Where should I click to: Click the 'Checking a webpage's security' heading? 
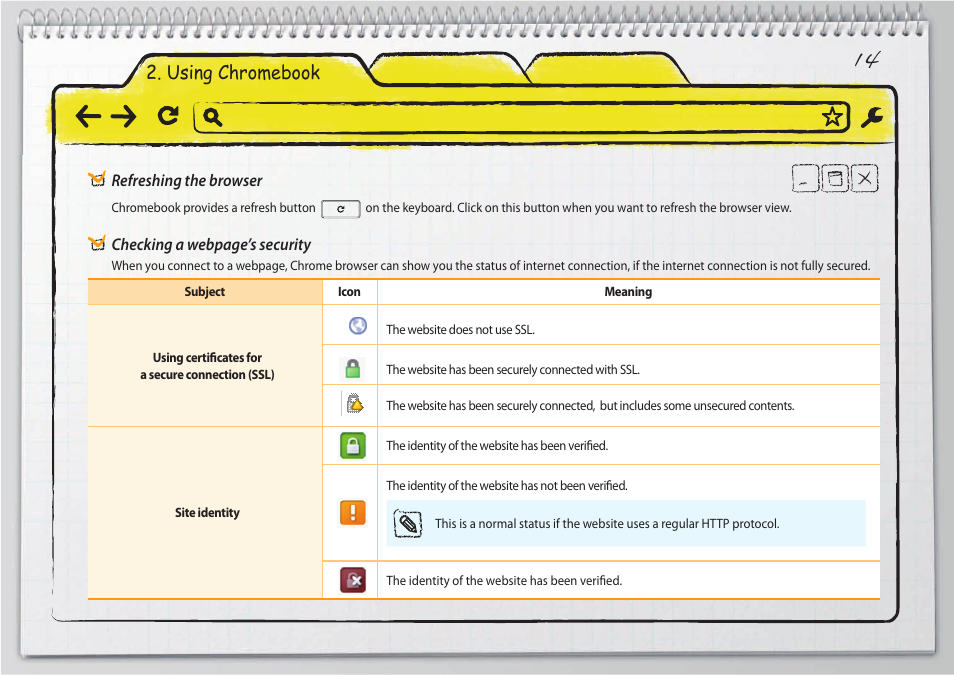pyautogui.click(x=211, y=244)
